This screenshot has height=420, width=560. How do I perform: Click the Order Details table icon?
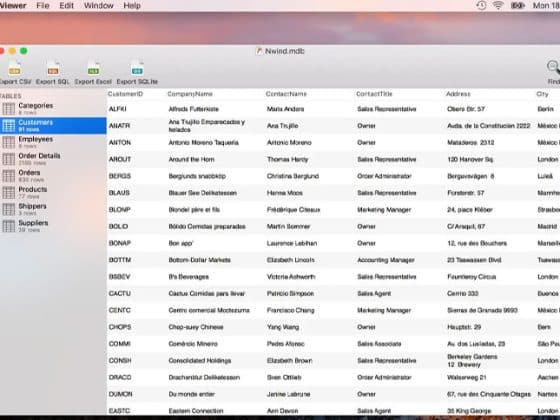pos(9,159)
